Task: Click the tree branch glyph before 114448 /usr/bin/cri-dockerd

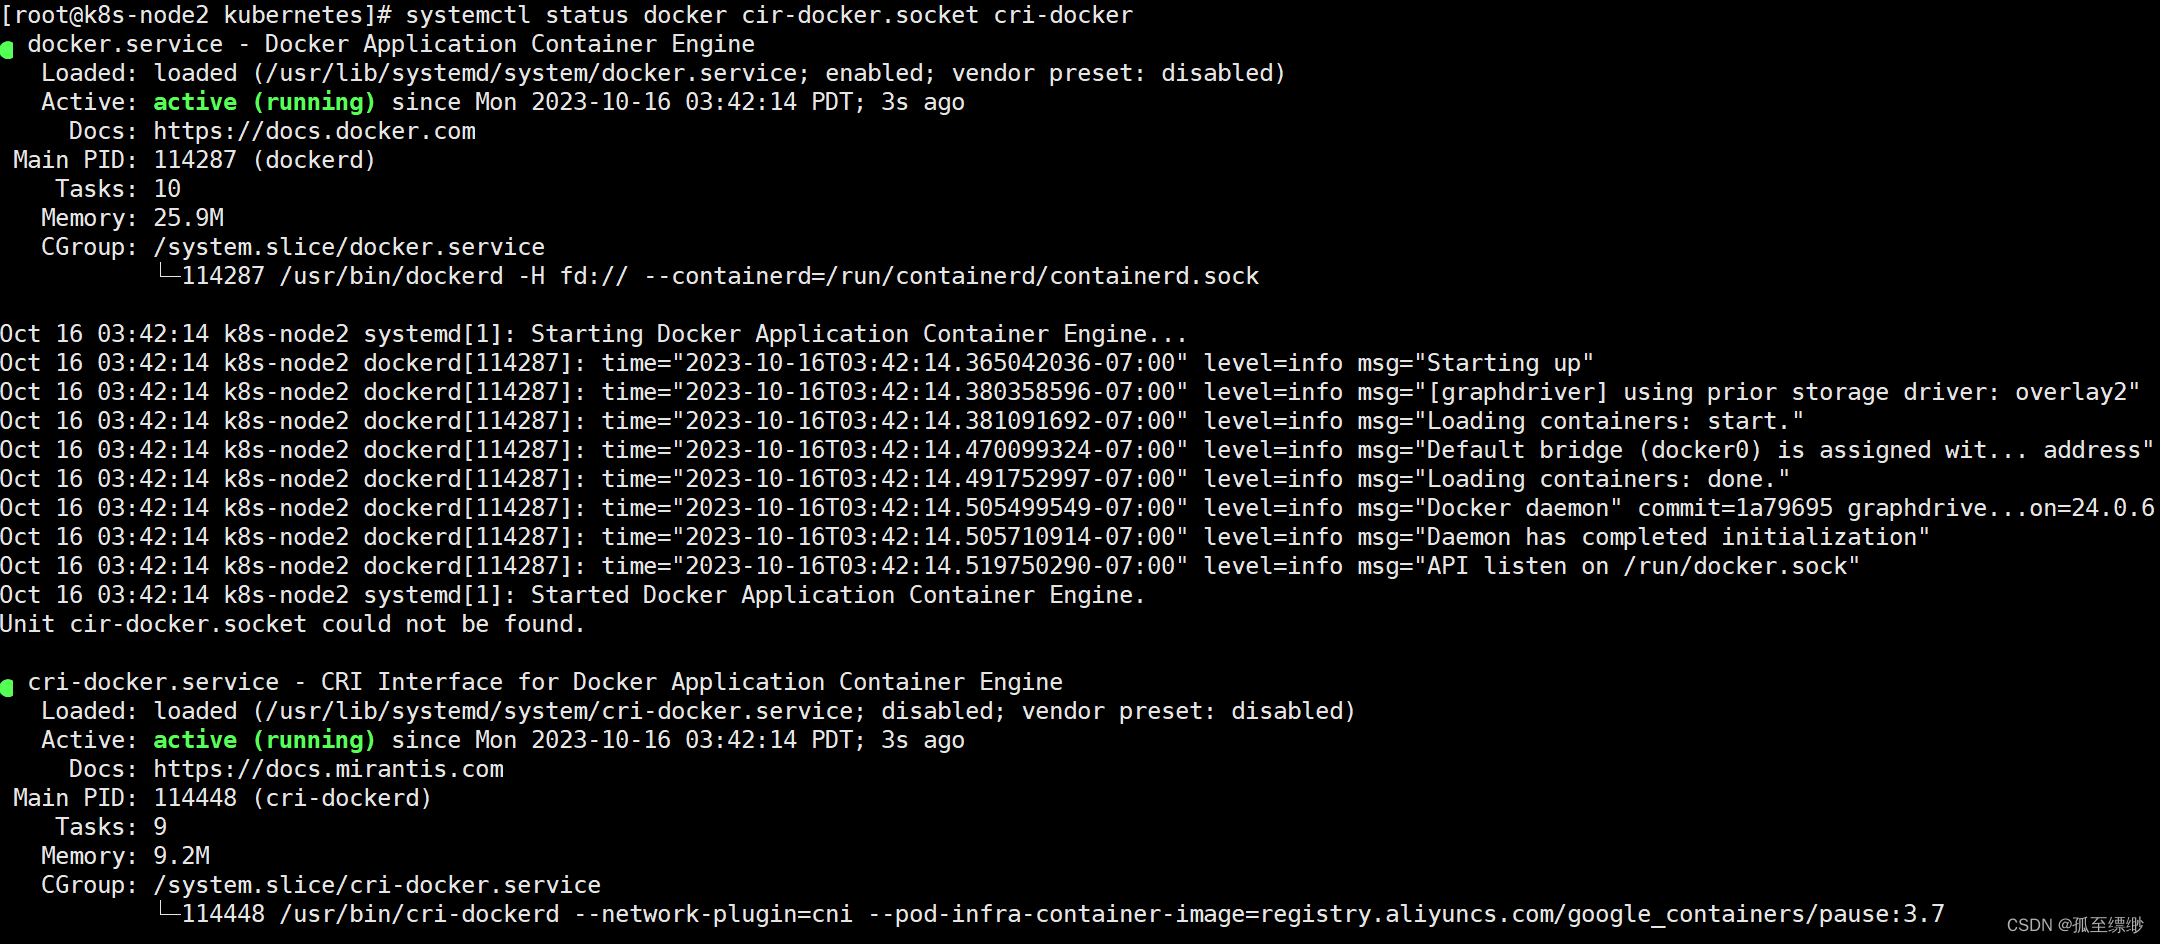Action: pos(168,911)
